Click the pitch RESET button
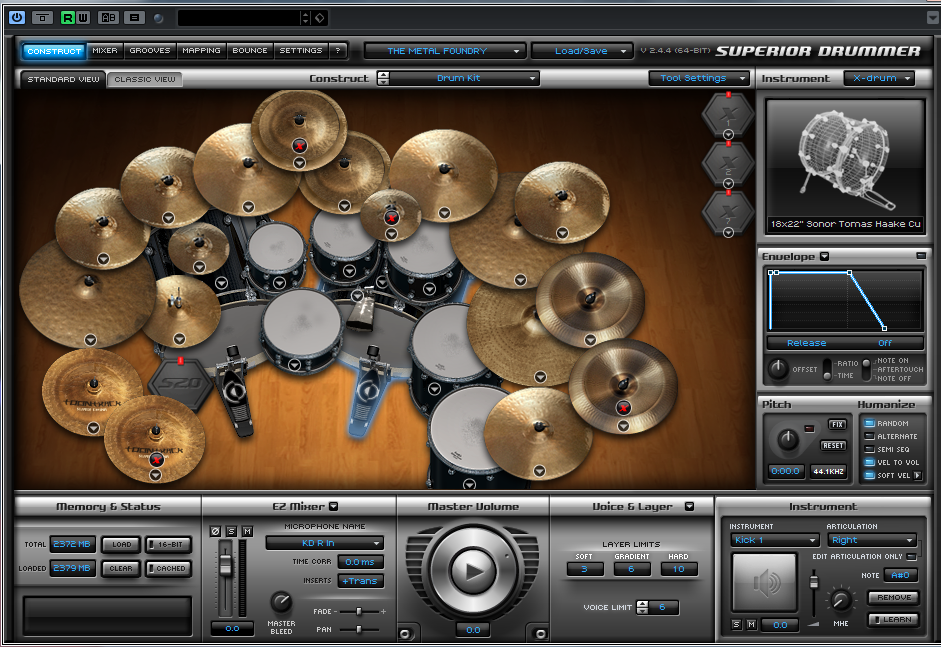The image size is (941, 647). click(833, 445)
